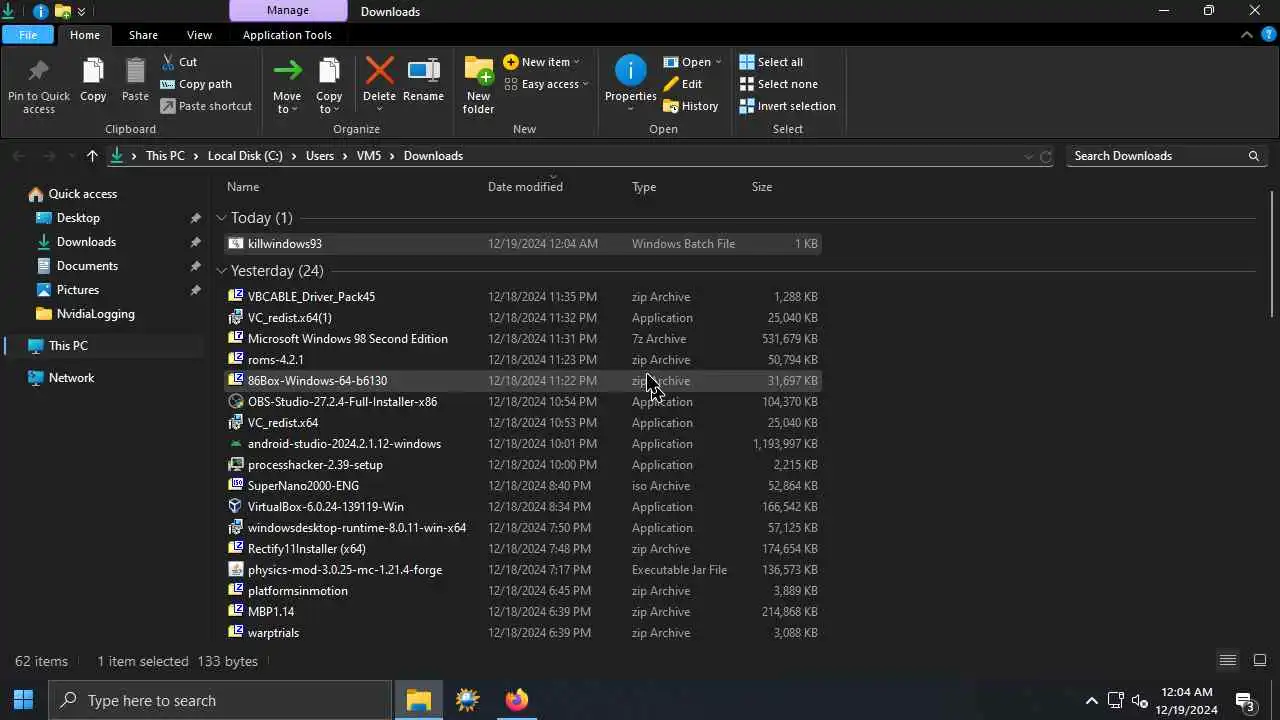Open Firefox from the taskbar
The width and height of the screenshot is (1280, 720).
(x=516, y=700)
